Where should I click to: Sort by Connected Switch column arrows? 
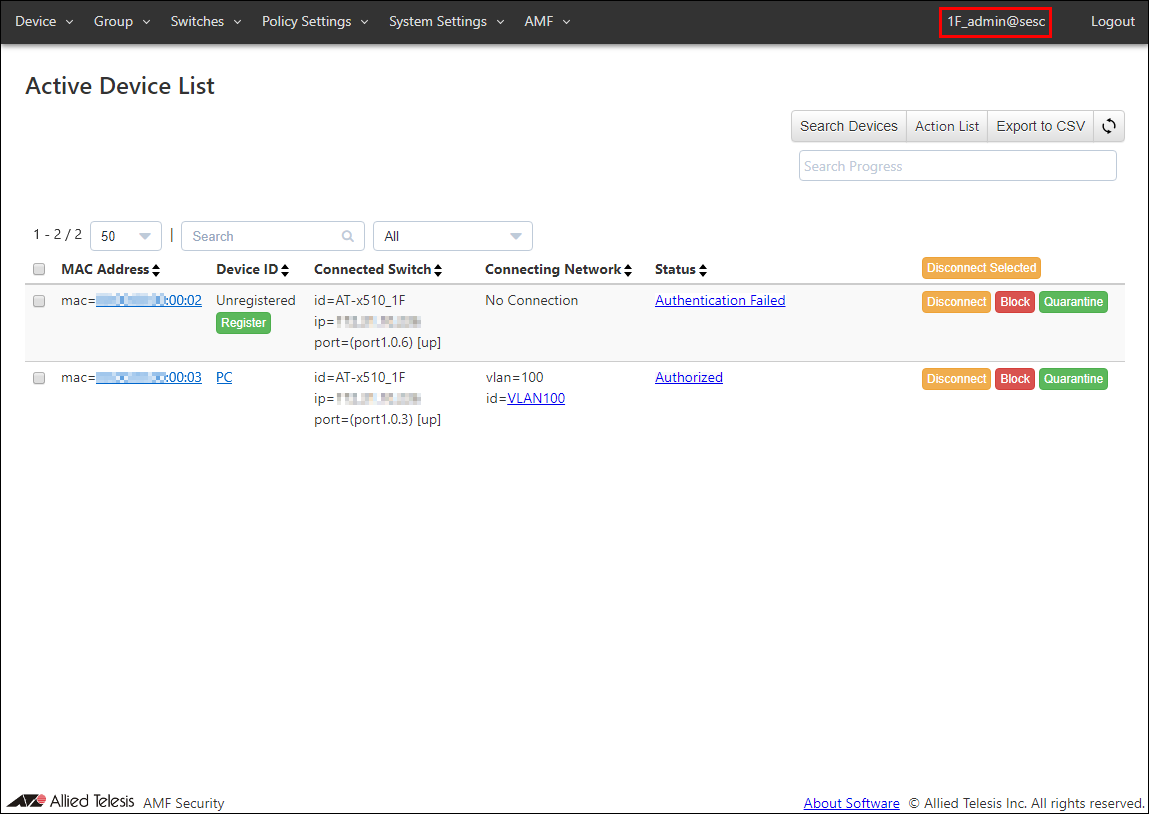click(x=438, y=270)
